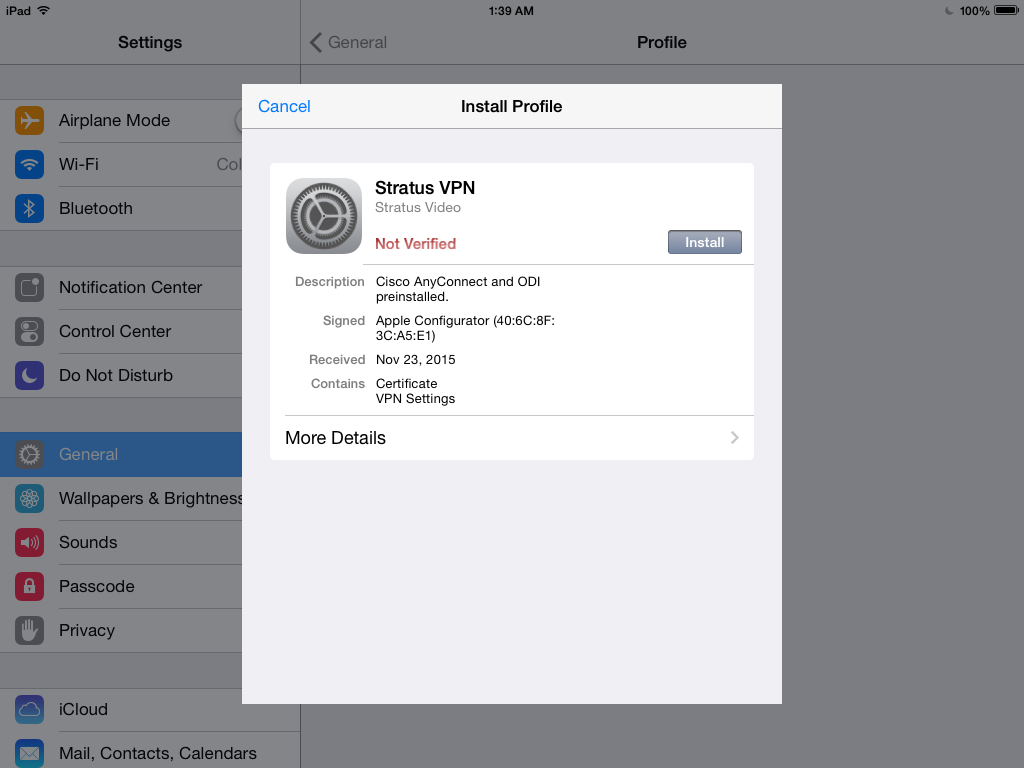This screenshot has width=1024, height=768.
Task: Open Privacy settings
Action: click(121, 631)
